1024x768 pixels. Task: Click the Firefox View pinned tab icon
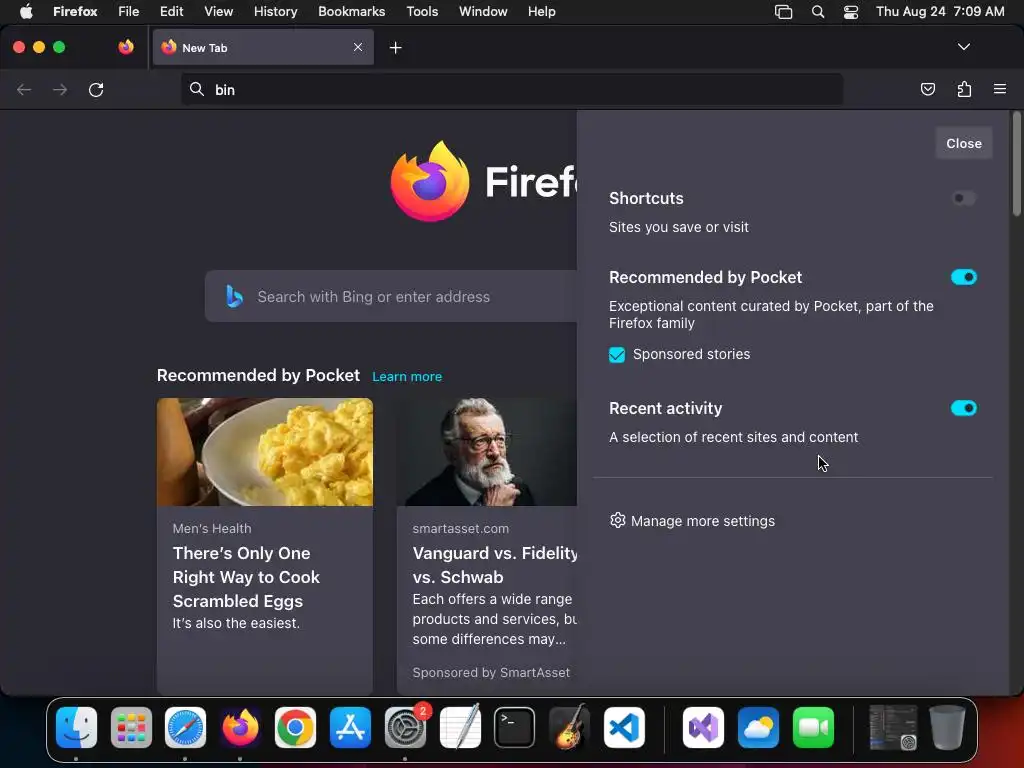pyautogui.click(x=126, y=47)
